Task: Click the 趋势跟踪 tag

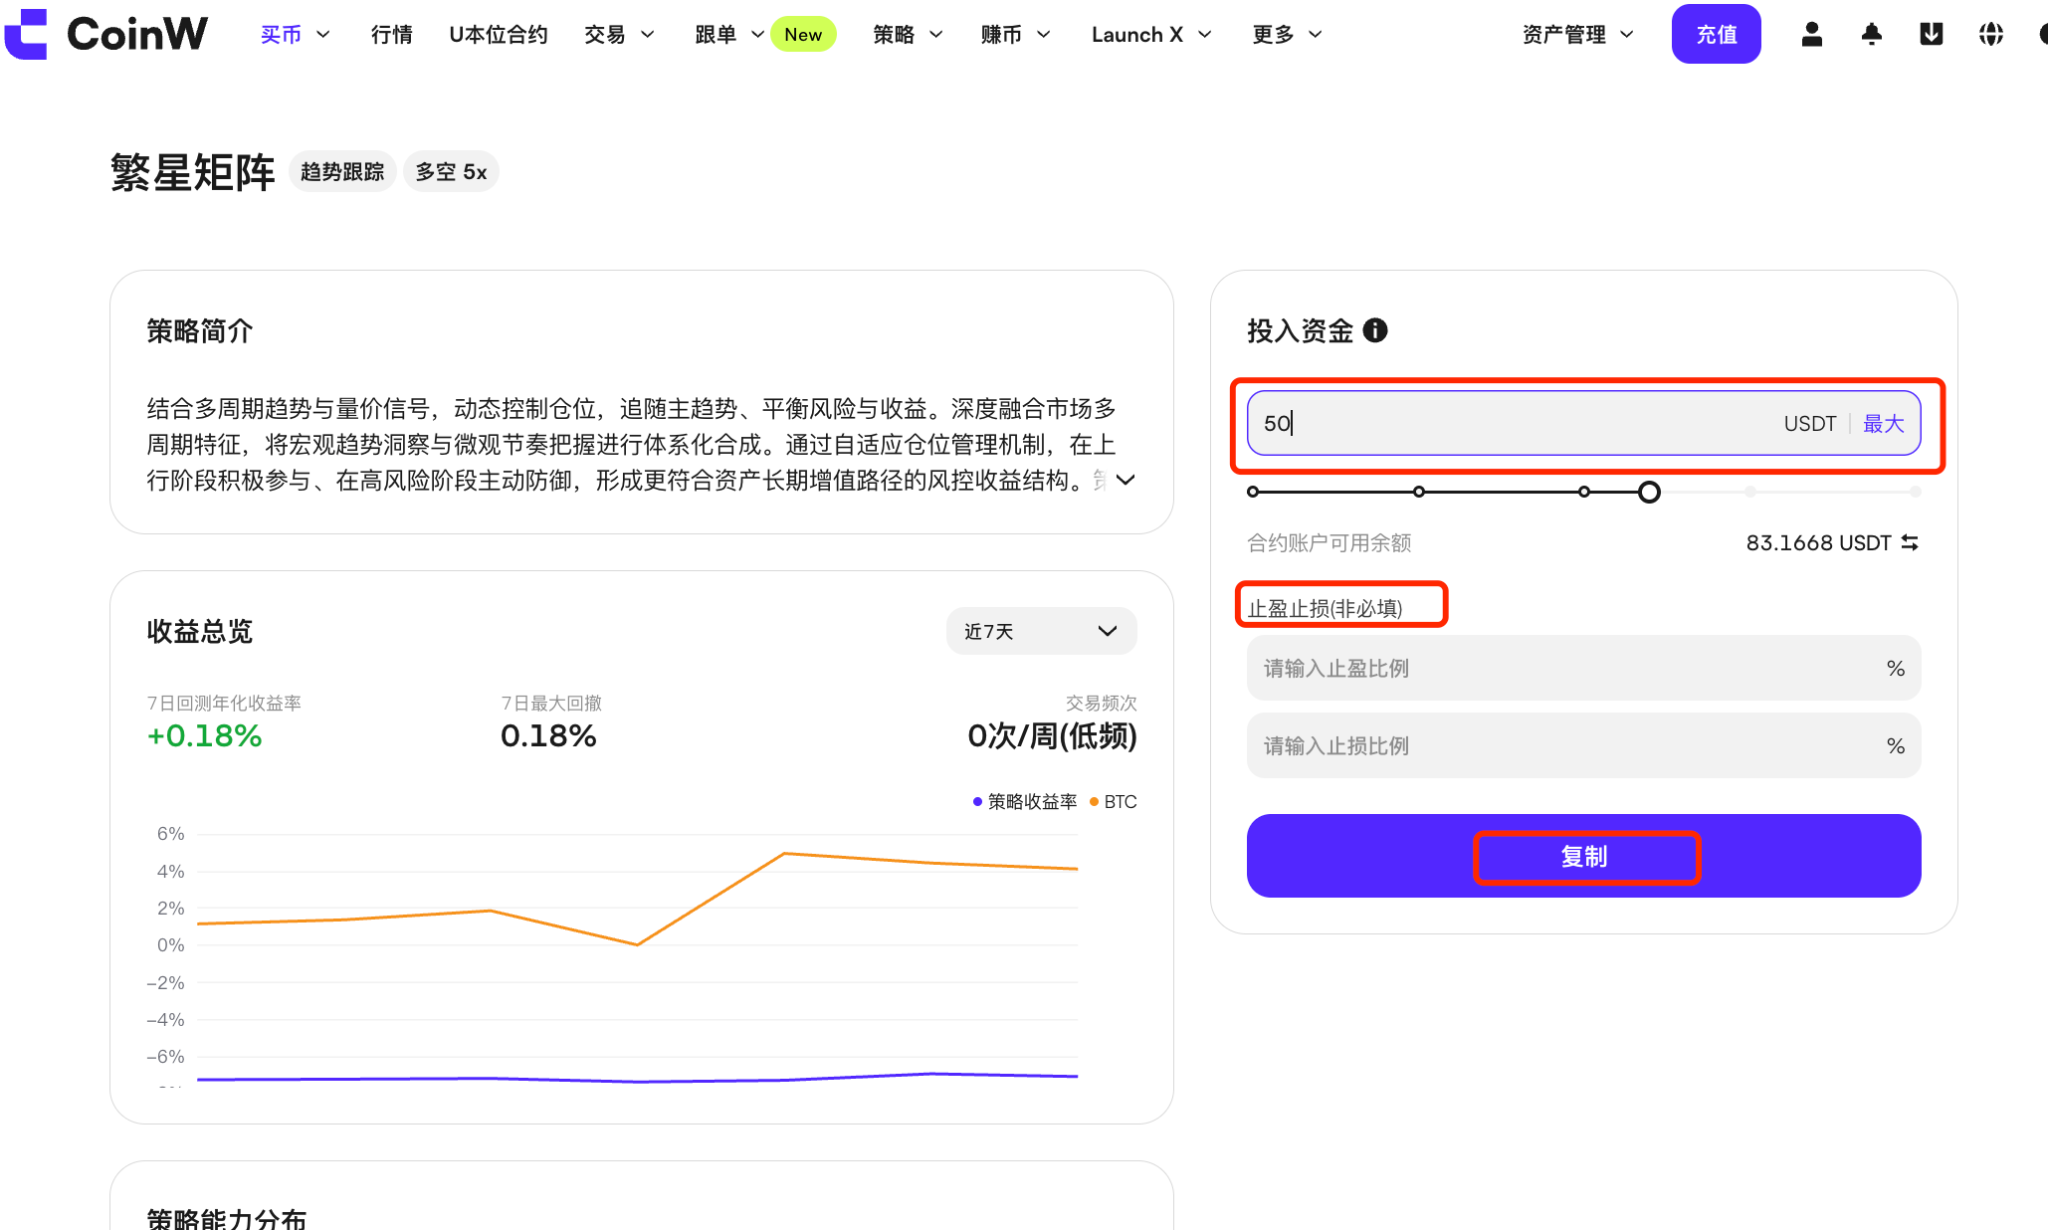Action: coord(342,172)
